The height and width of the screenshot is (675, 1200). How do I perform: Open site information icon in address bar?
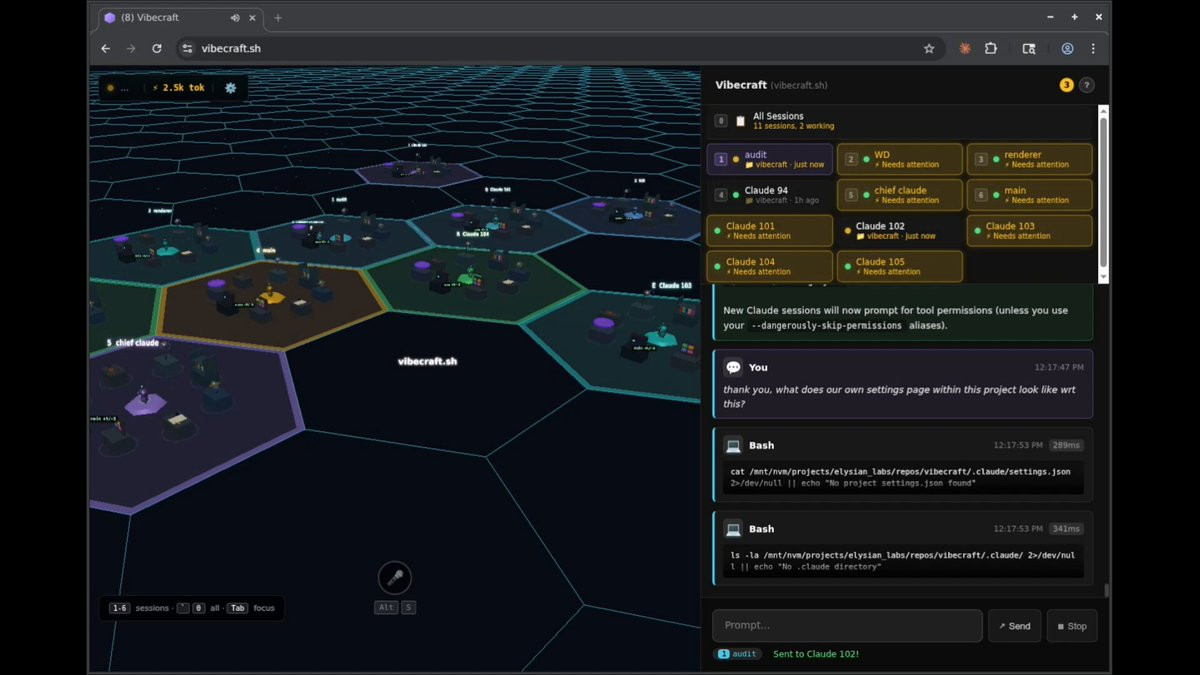click(x=186, y=48)
